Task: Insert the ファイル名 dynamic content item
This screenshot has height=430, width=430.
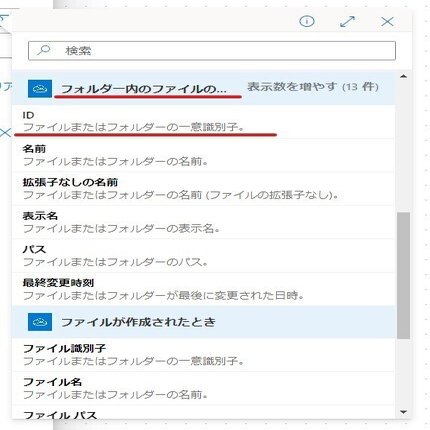Action: (204, 388)
